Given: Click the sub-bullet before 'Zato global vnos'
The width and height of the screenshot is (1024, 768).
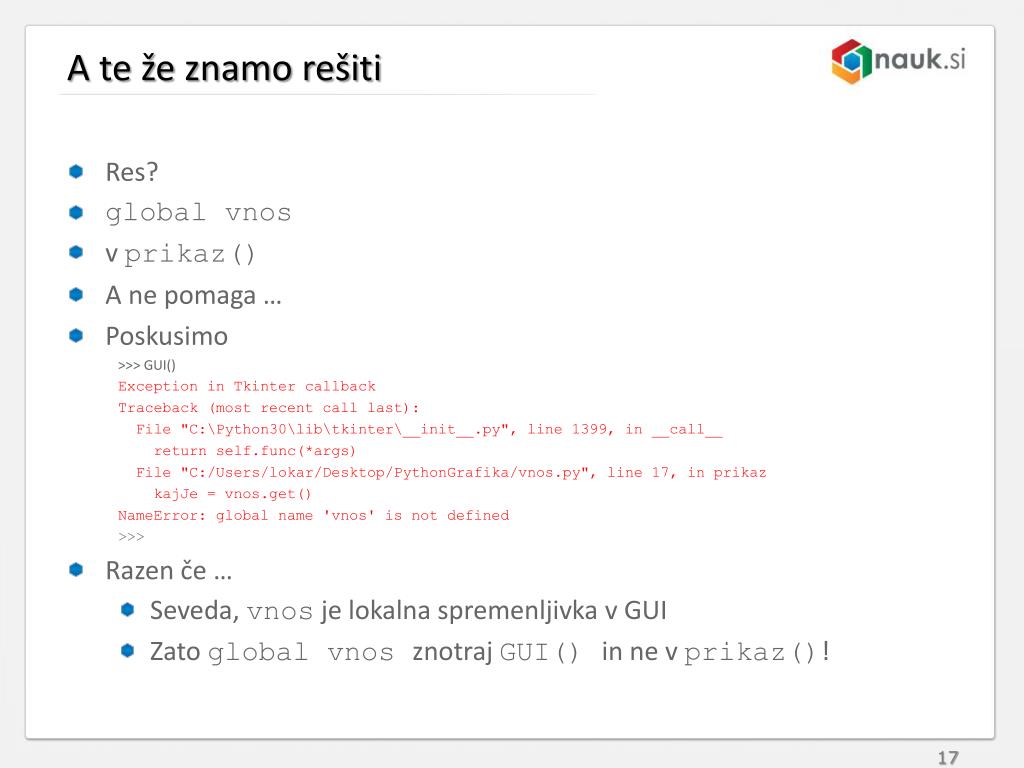Looking at the screenshot, I should click(127, 650).
